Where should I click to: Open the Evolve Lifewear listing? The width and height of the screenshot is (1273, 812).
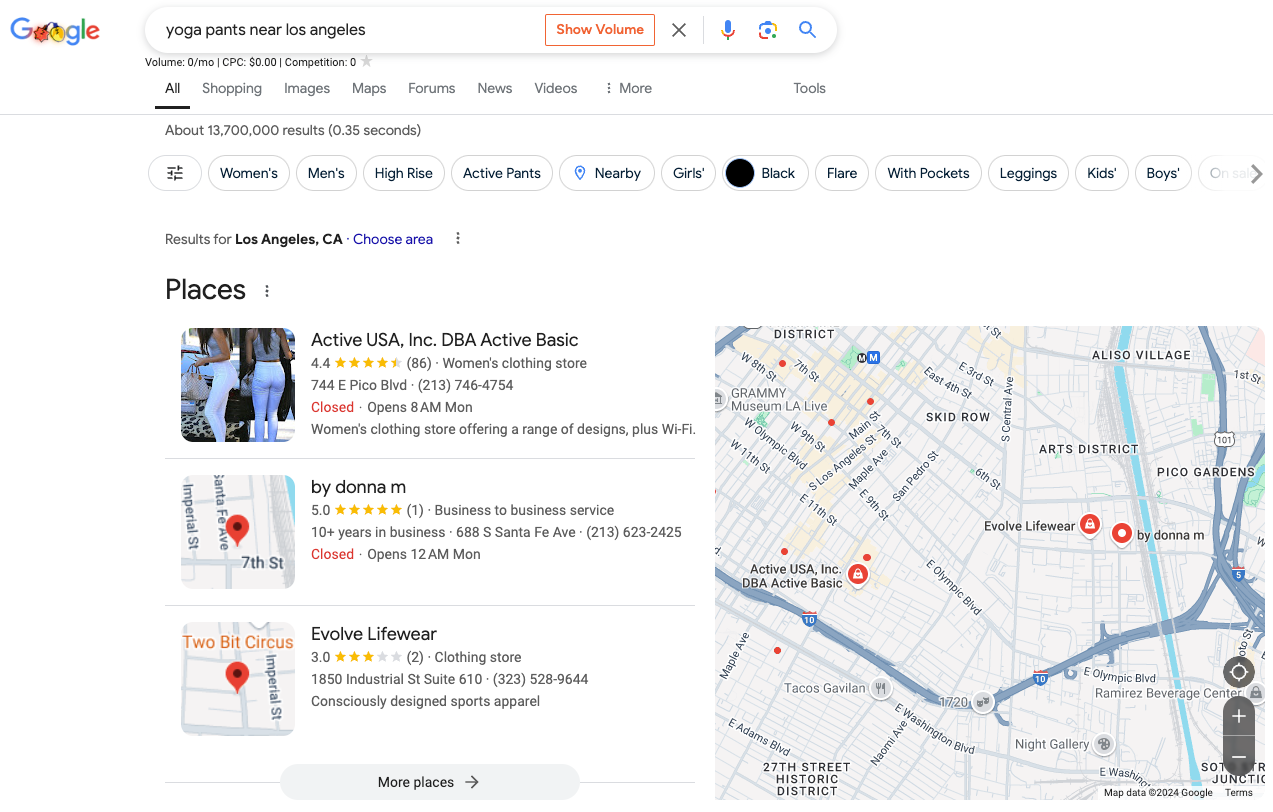point(374,634)
